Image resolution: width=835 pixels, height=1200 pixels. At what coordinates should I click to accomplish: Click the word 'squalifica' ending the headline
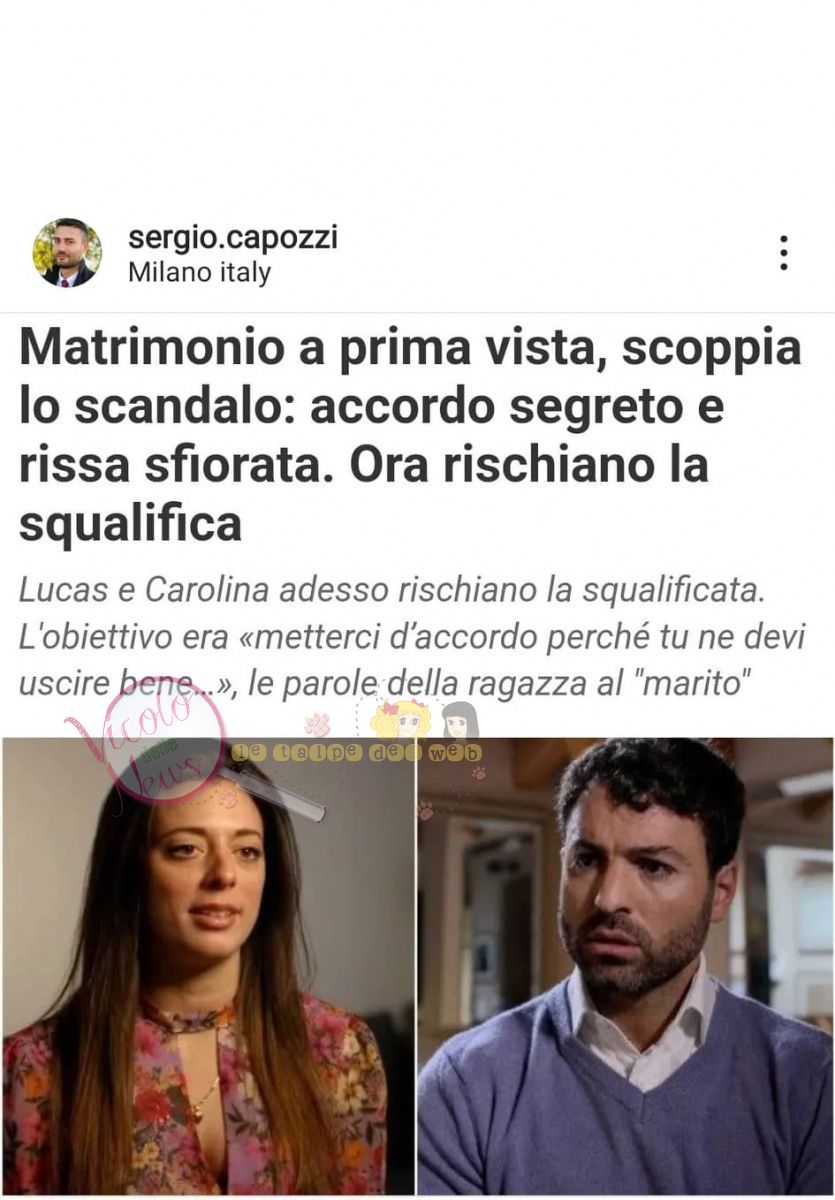click(130, 524)
